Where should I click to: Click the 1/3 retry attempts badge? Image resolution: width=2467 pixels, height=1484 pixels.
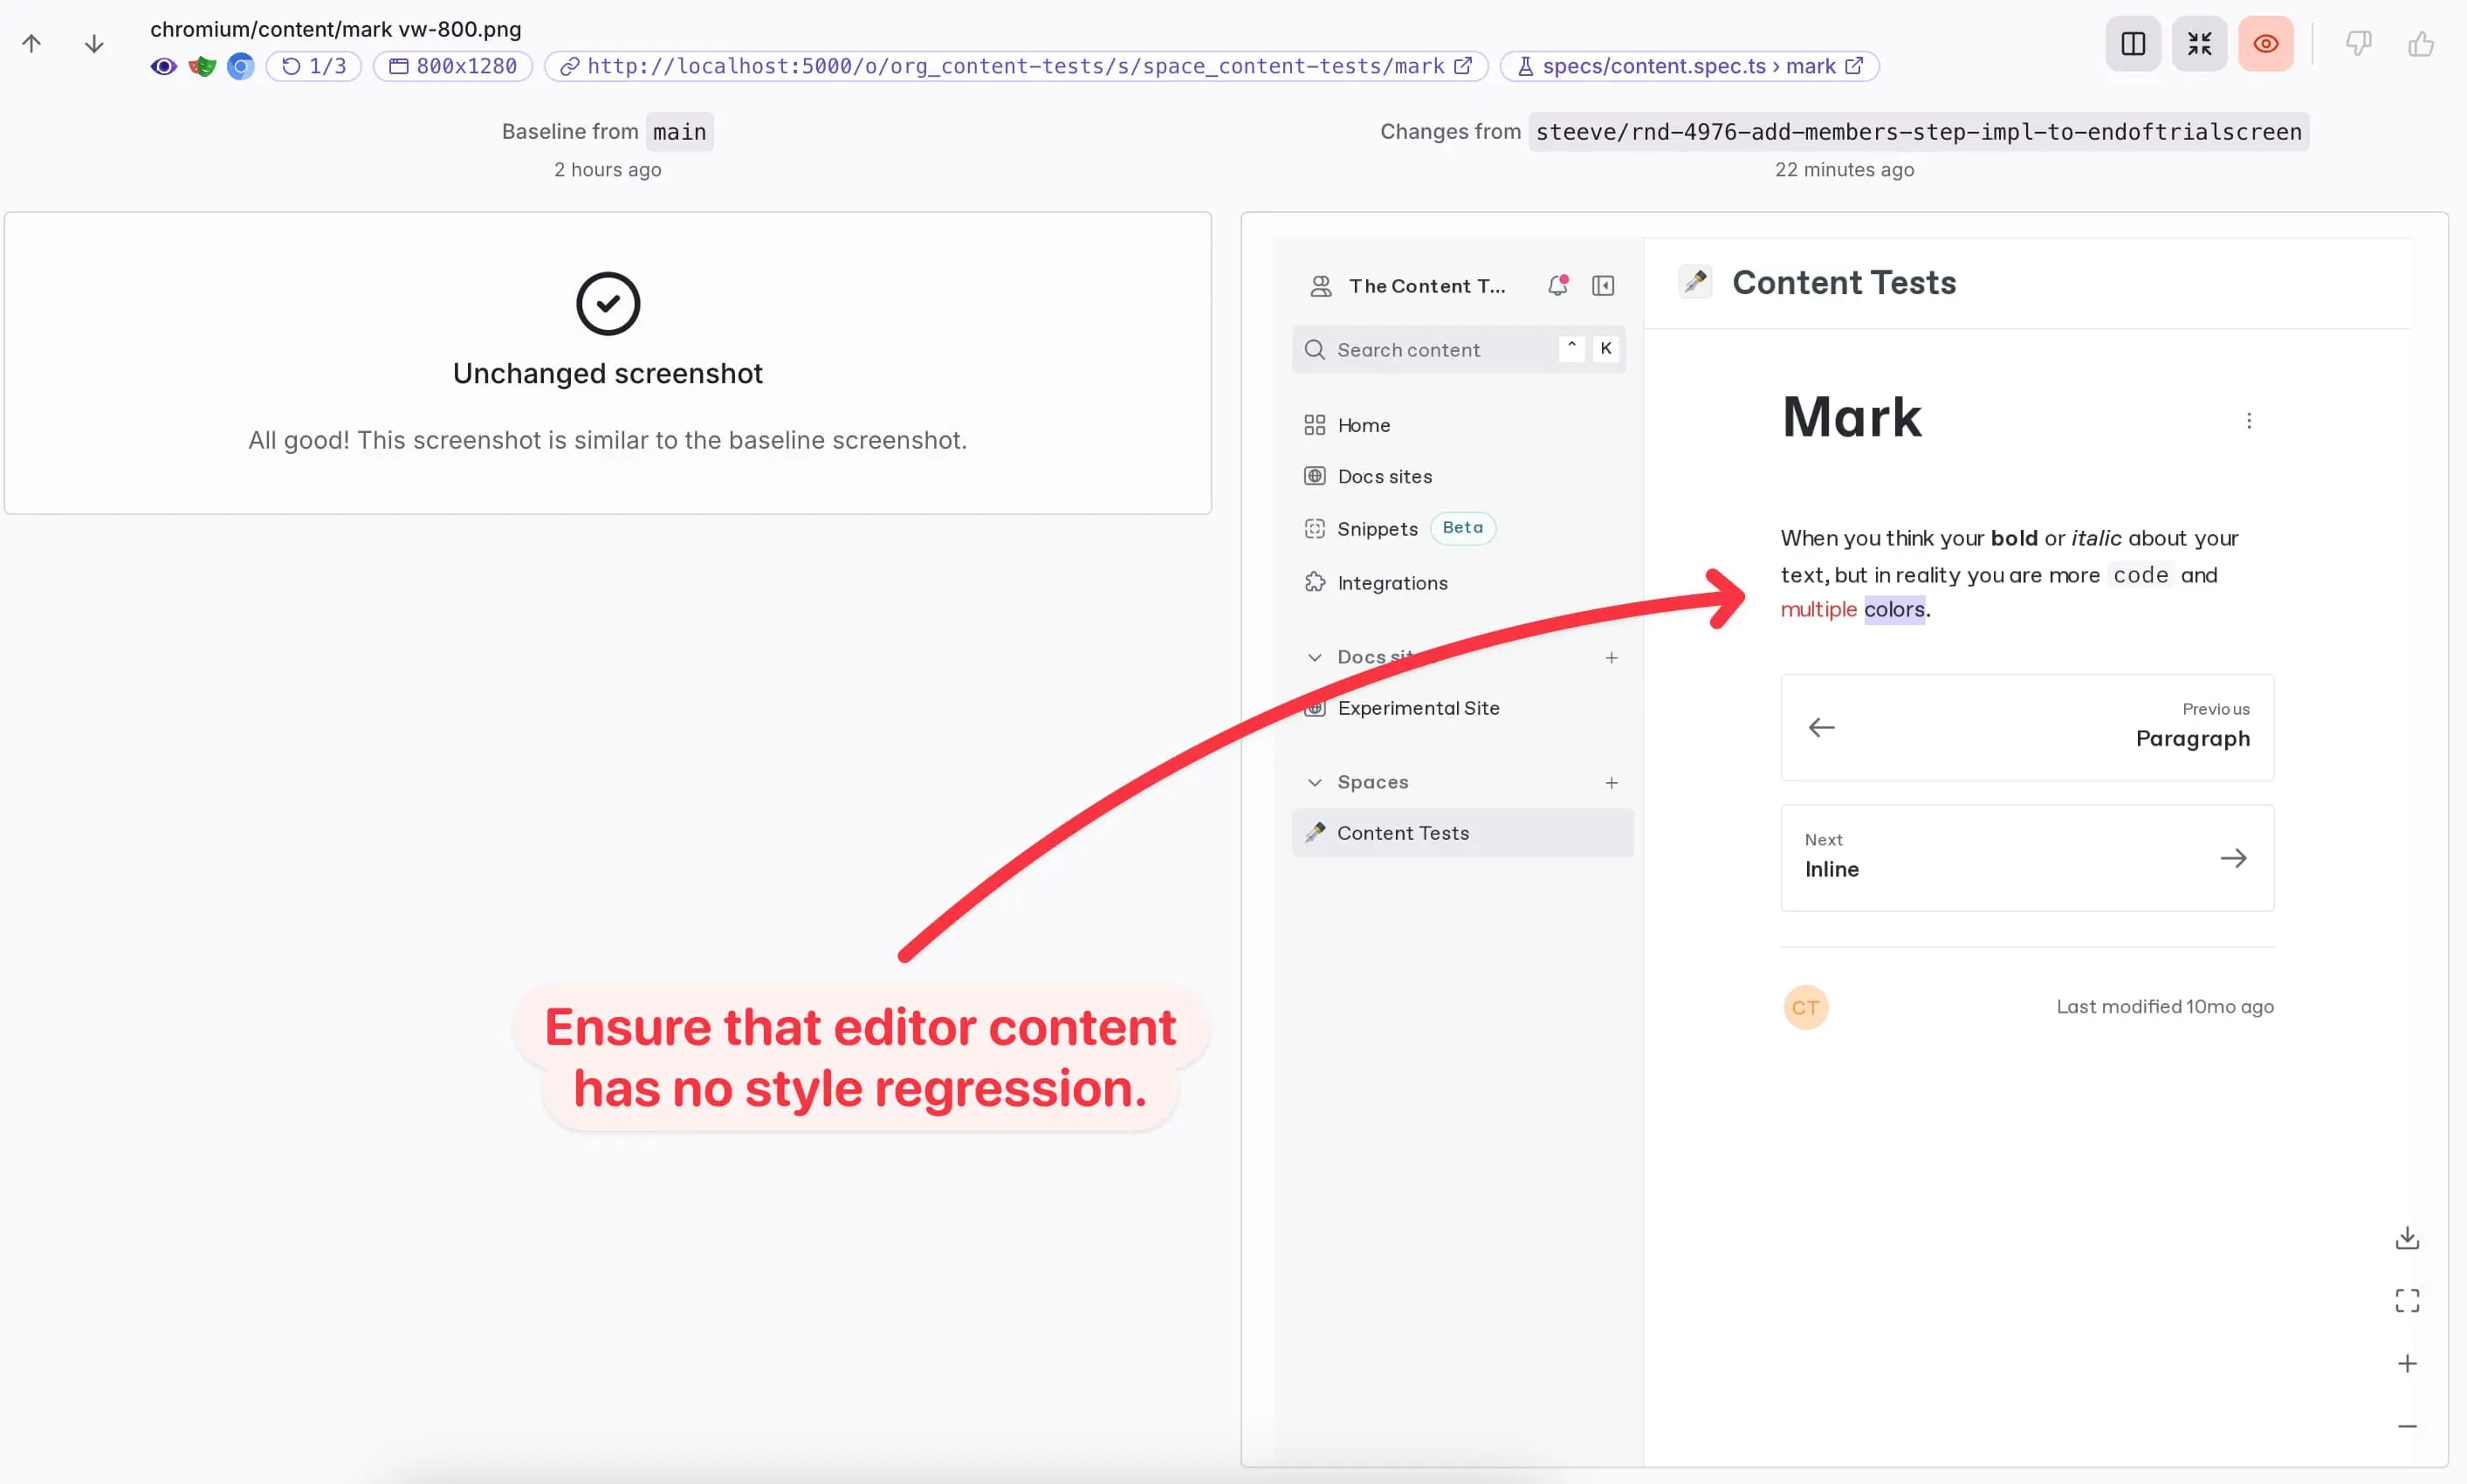[314, 66]
